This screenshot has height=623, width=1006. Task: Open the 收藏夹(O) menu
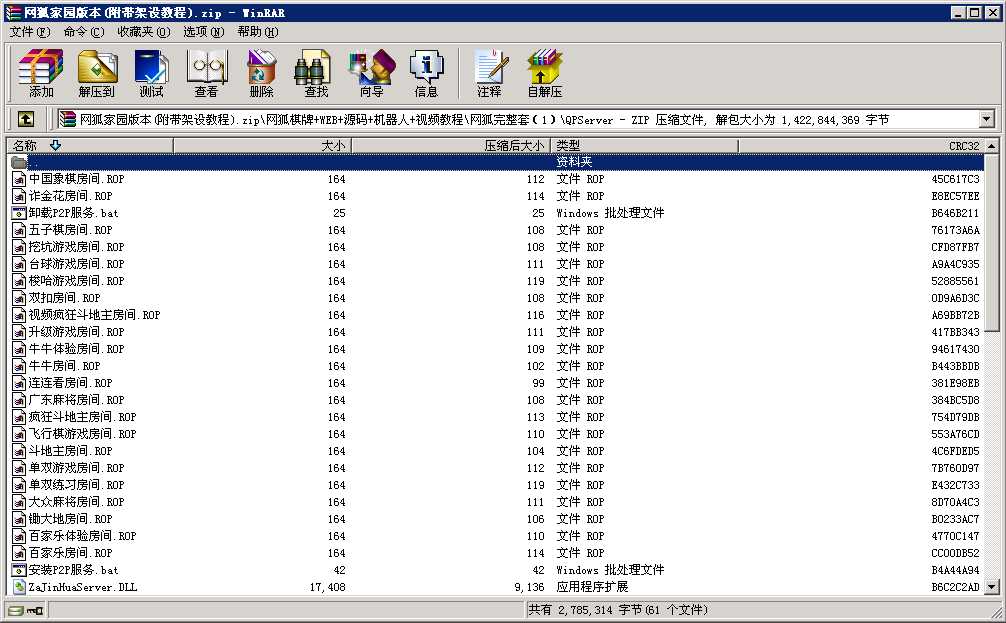click(x=144, y=31)
